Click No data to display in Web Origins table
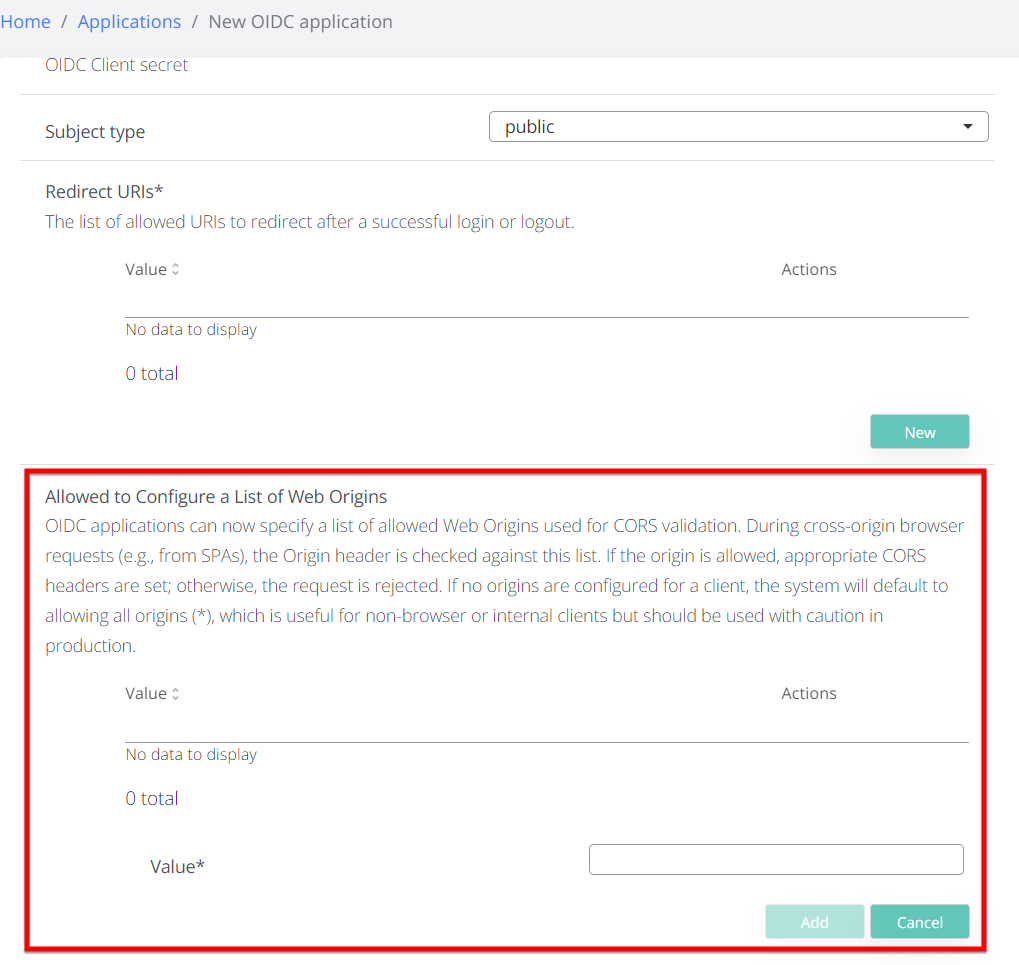Screen dimensions: 1019x965 (191, 755)
